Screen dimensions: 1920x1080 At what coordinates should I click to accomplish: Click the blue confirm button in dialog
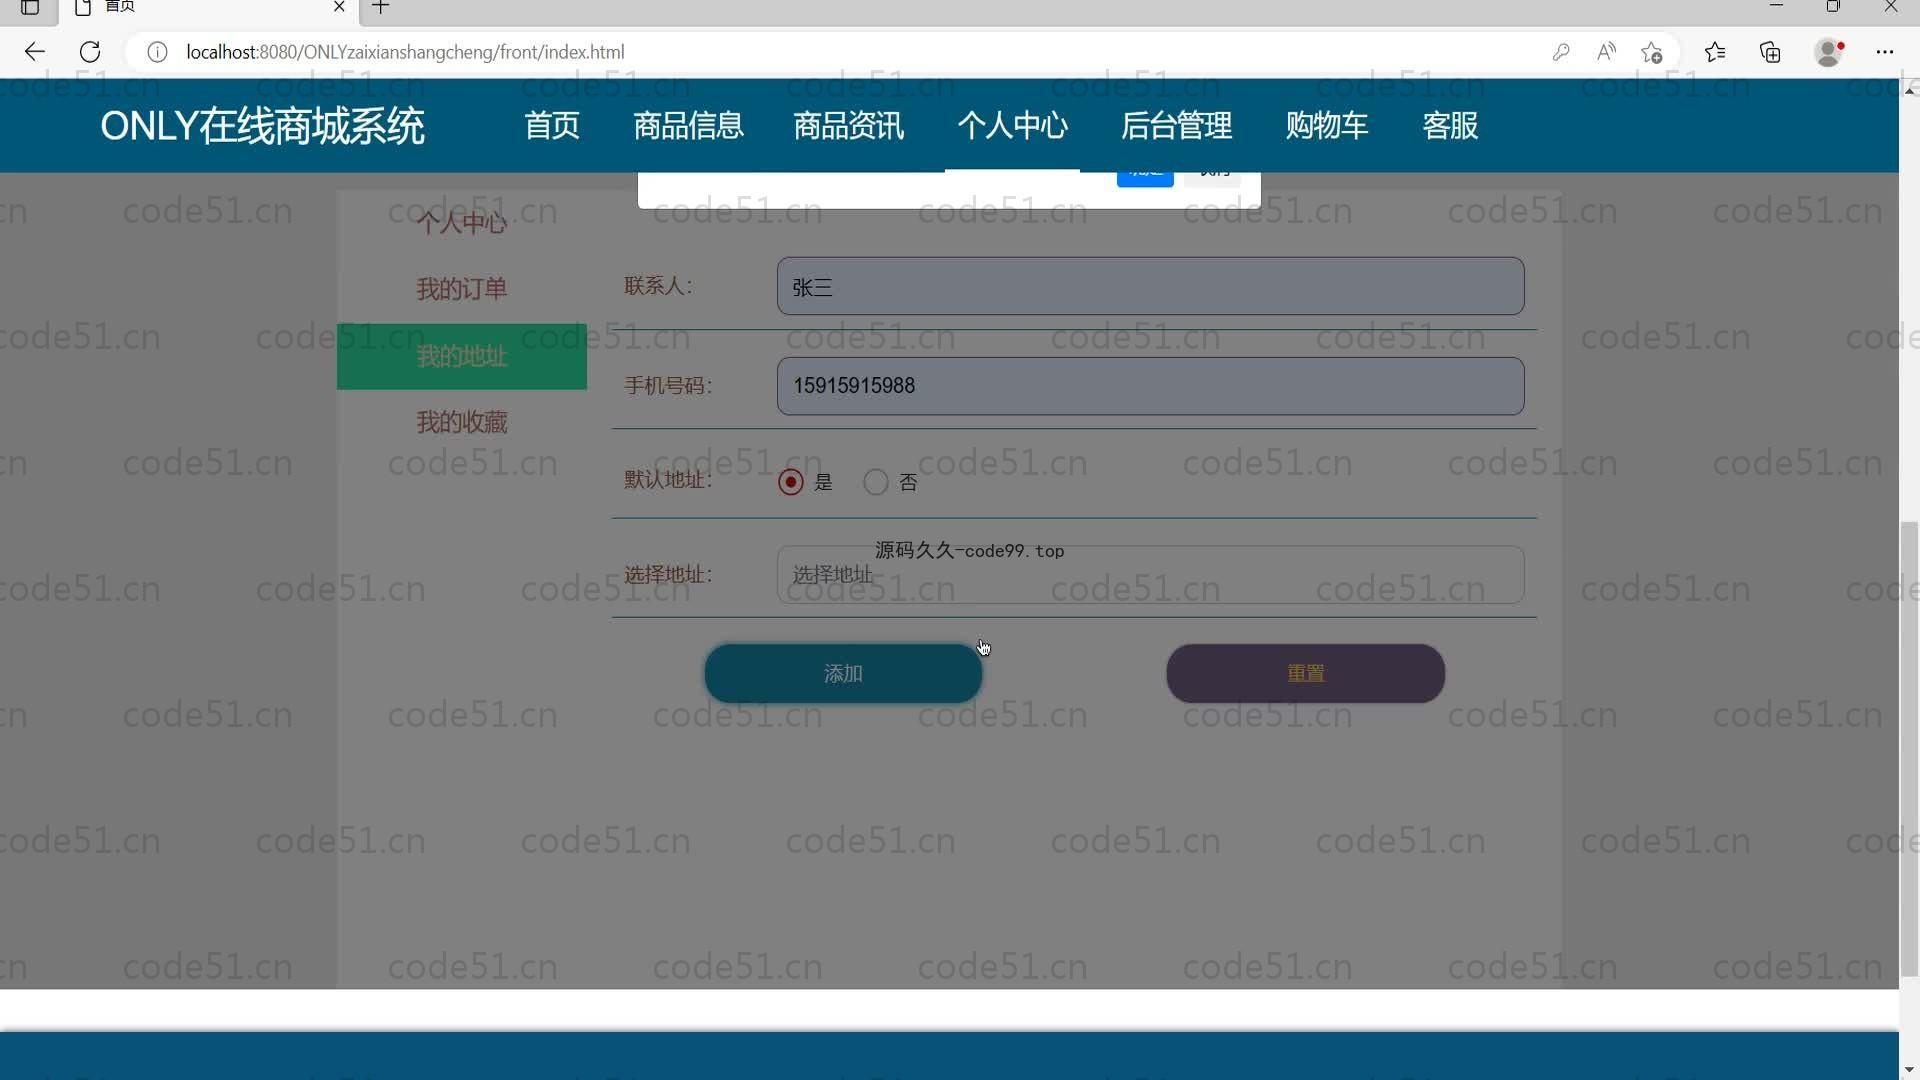coord(1145,178)
